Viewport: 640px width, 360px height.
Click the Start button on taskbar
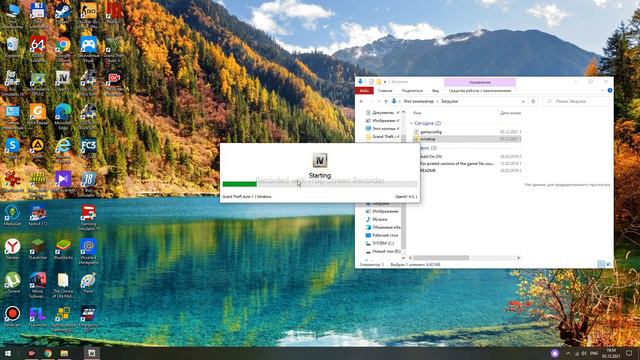point(7,353)
